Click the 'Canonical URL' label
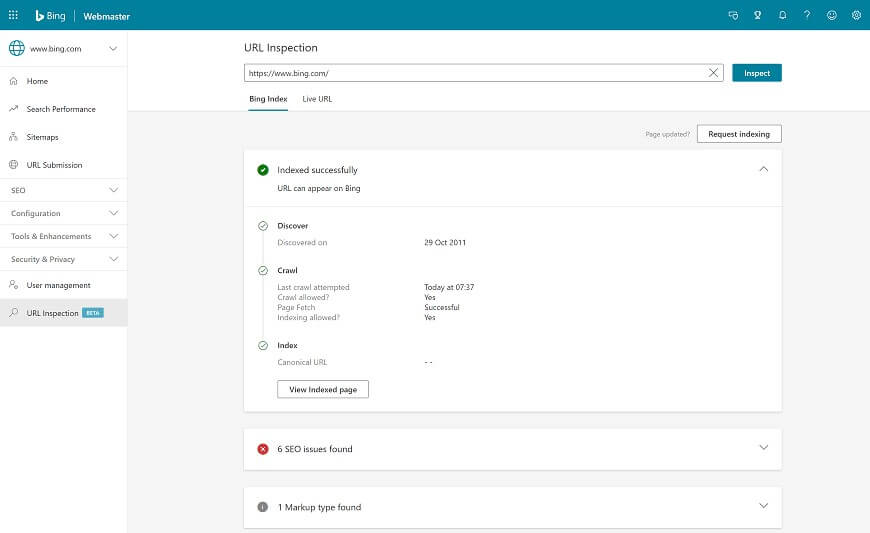 pos(302,362)
